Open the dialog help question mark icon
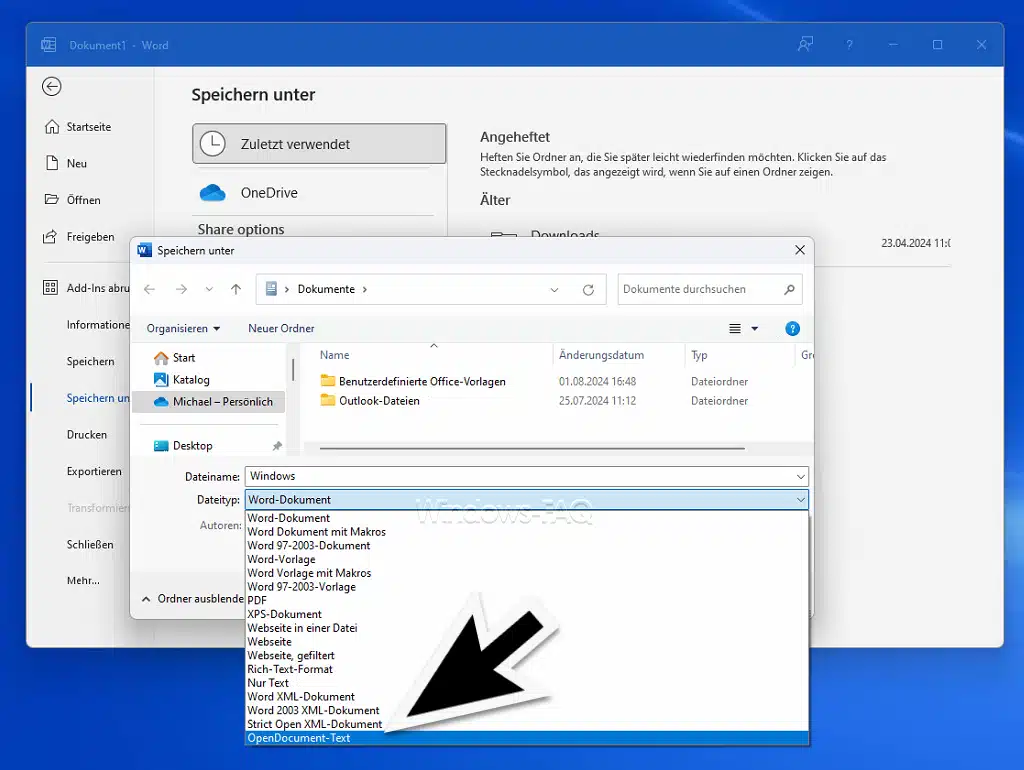Screen dimensions: 1024x770 [792, 328]
